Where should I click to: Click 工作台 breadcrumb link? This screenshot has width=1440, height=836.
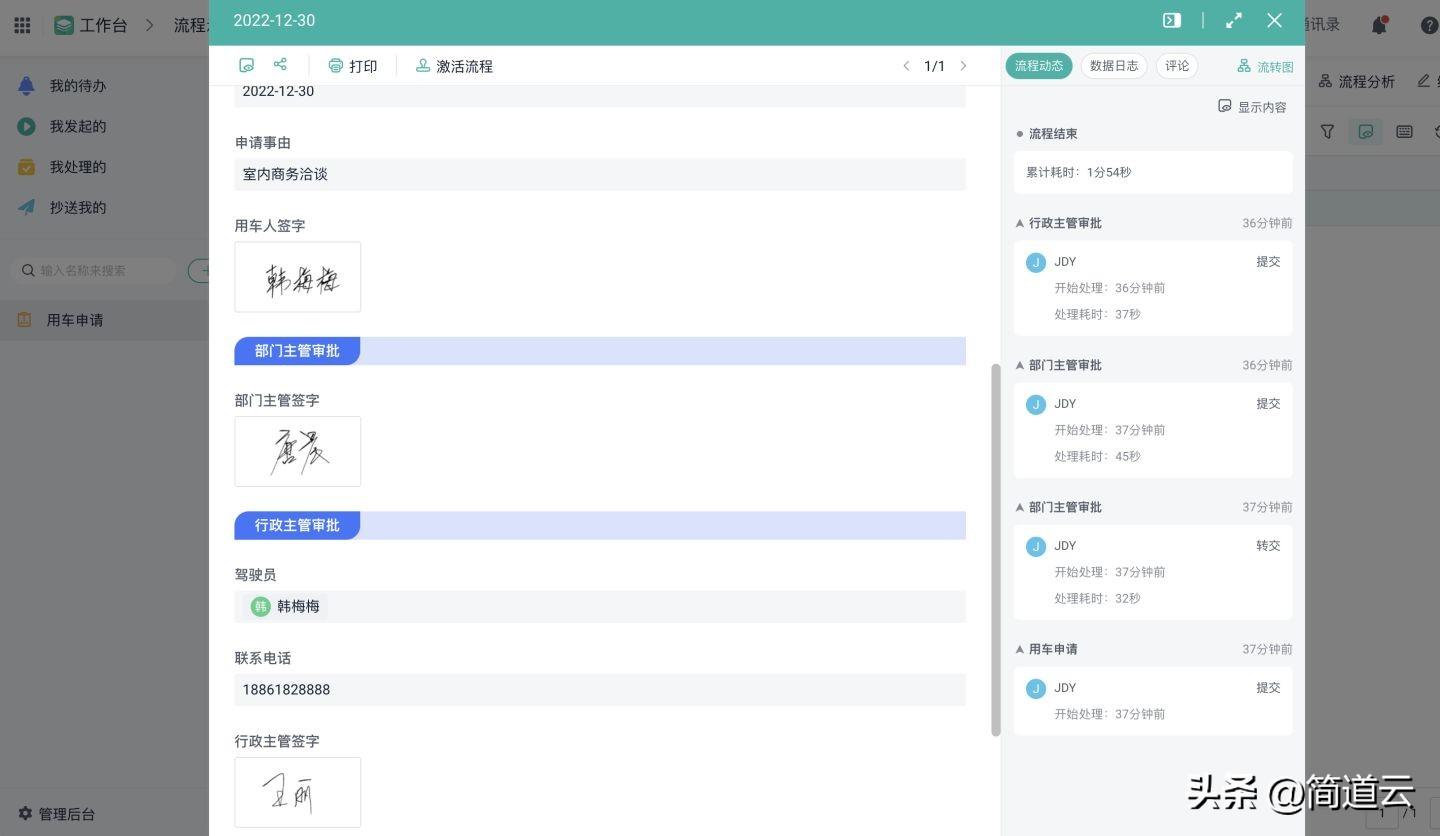point(103,25)
